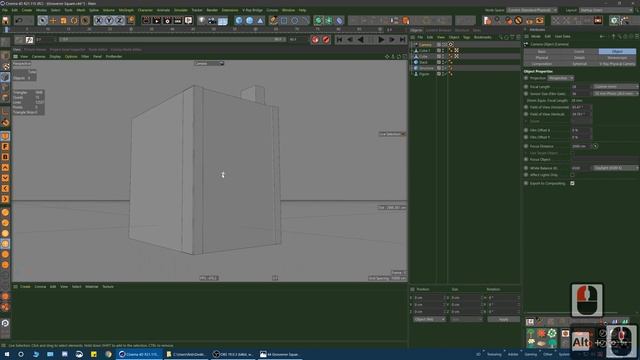Open the Projection dropdown
This screenshot has width=640, height=360.
[560, 78]
